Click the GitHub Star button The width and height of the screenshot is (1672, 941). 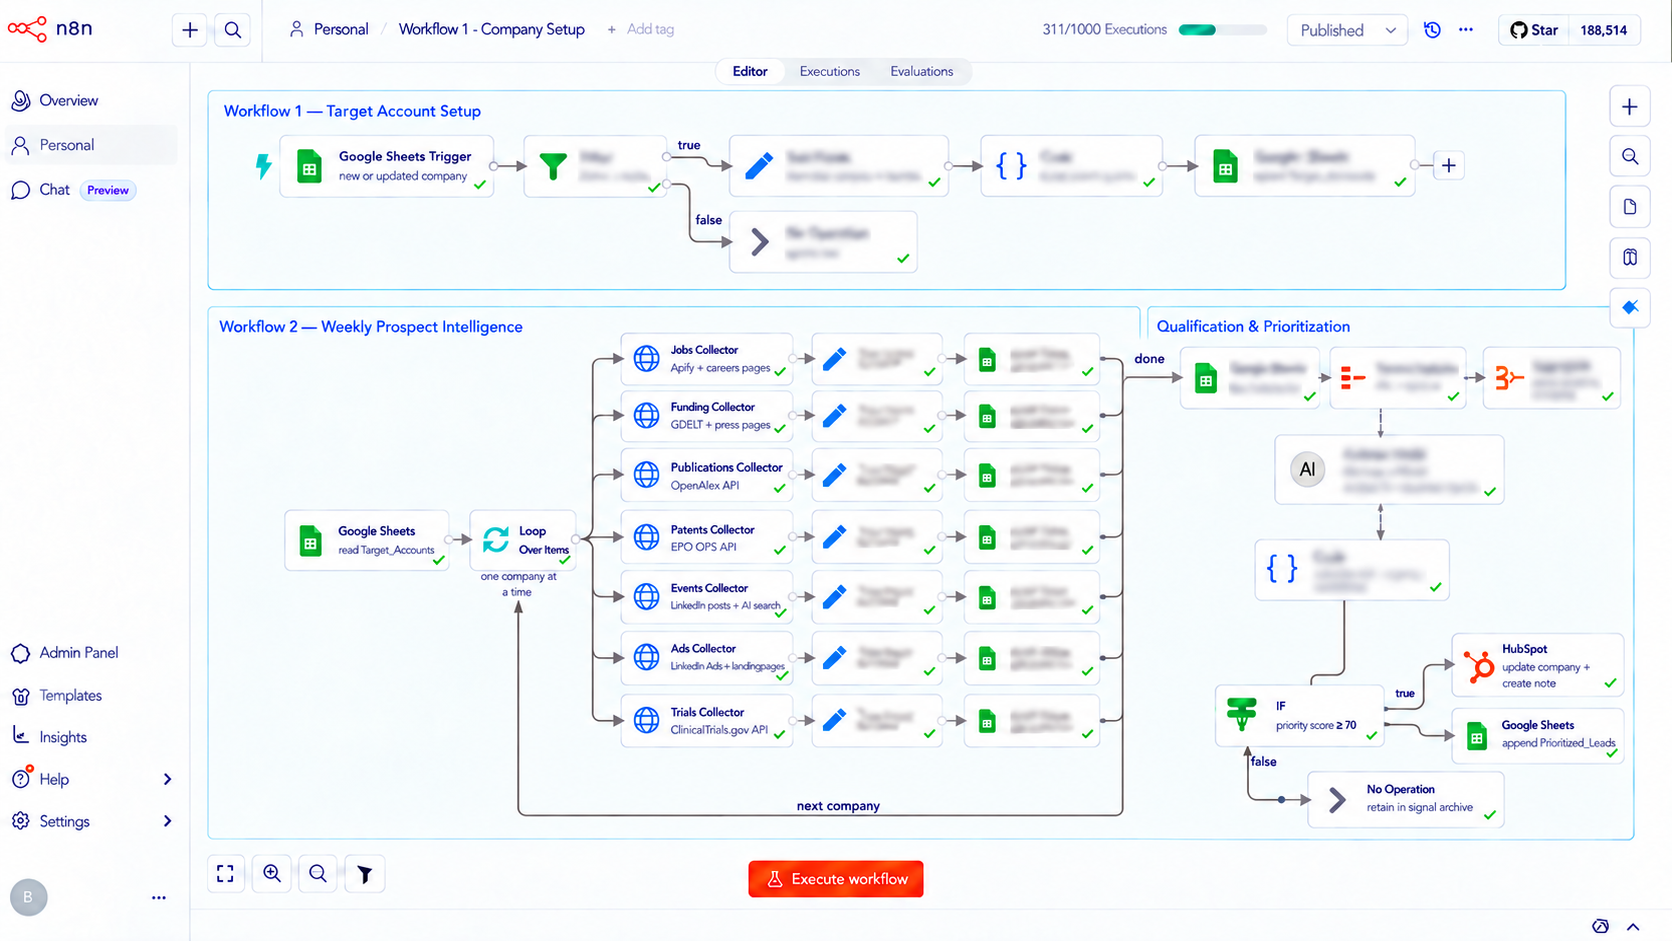point(1534,30)
